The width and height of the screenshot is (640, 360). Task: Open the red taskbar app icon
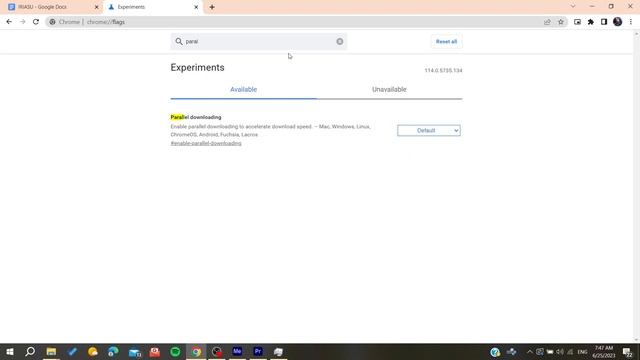155,351
